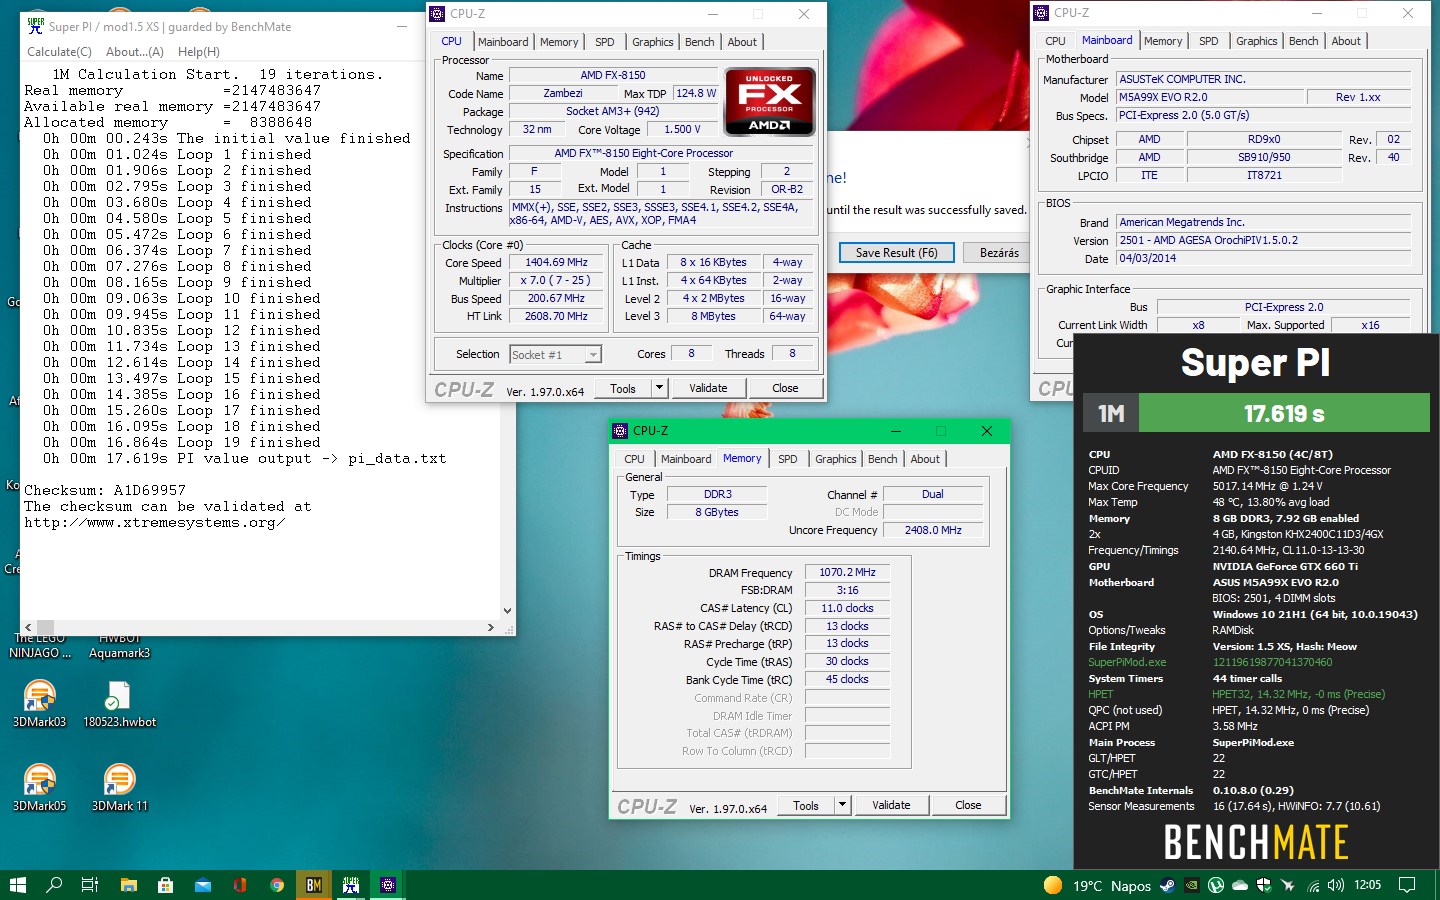Image resolution: width=1440 pixels, height=900 pixels.
Task: Open Mail app from the taskbar
Action: click(x=203, y=885)
